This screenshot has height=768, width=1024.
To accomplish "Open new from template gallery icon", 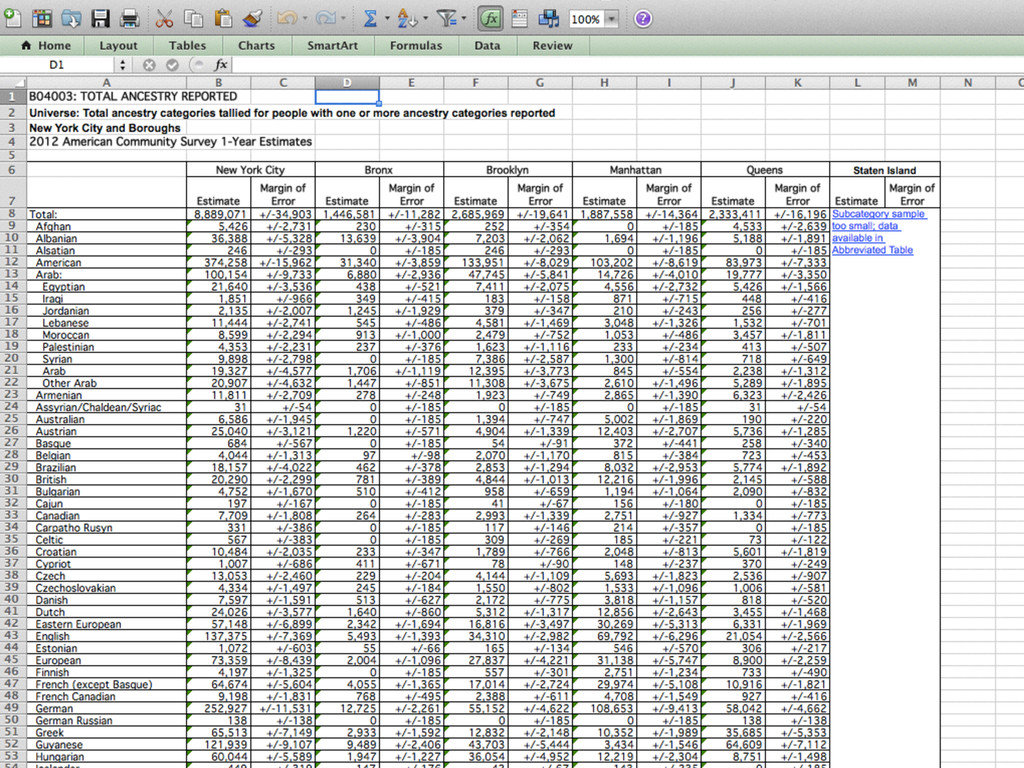I will coord(42,18).
